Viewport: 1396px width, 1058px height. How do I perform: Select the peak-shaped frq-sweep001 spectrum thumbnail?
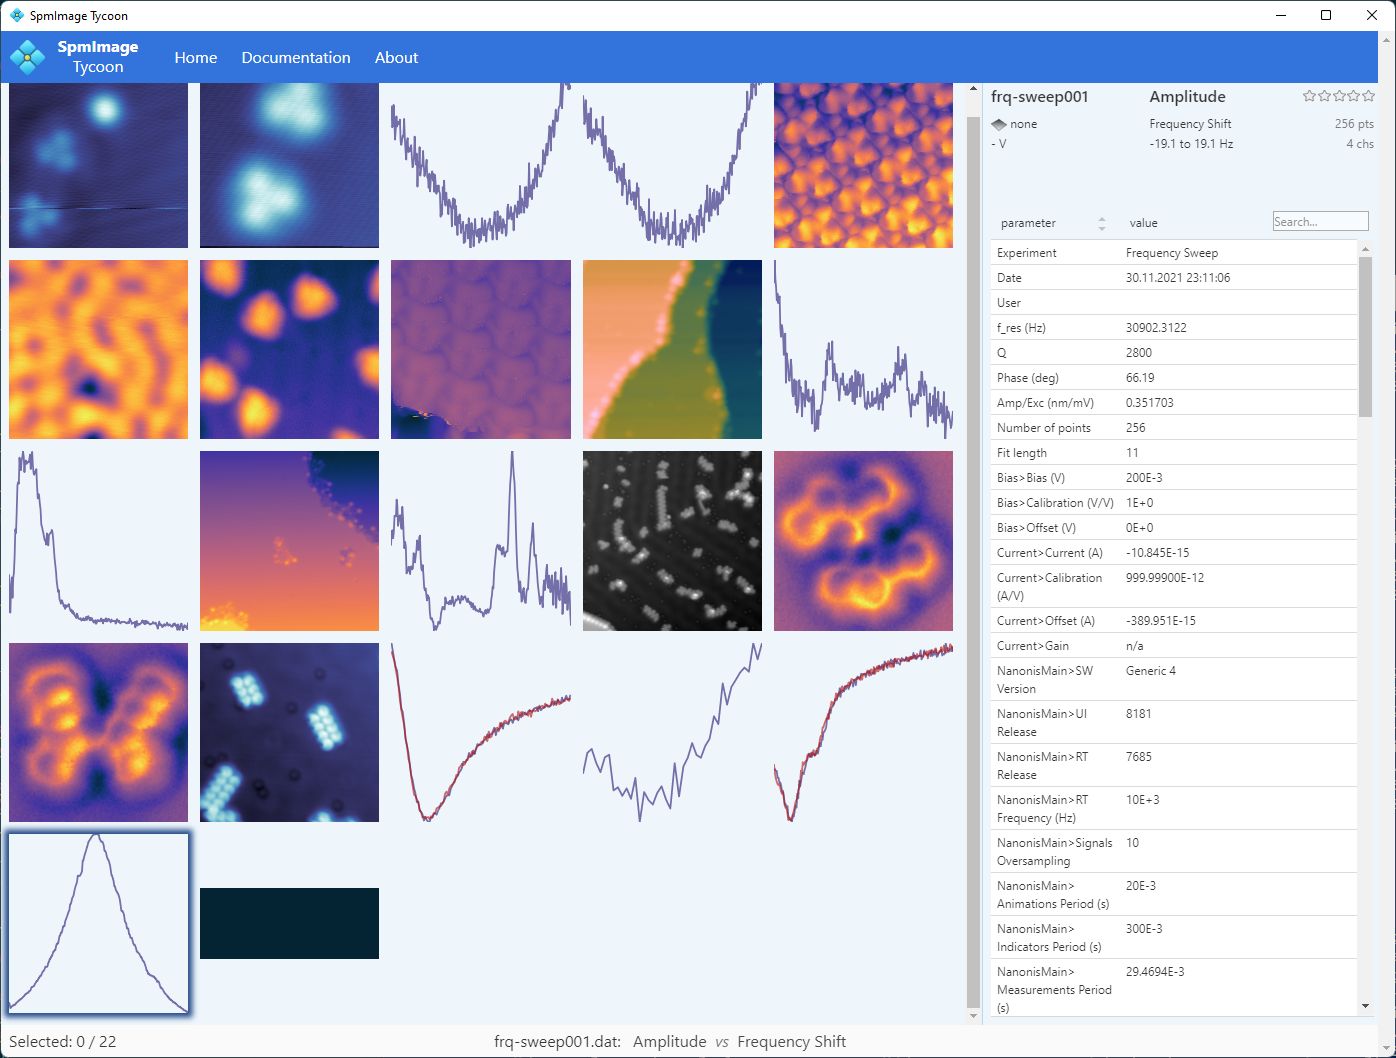[98, 923]
